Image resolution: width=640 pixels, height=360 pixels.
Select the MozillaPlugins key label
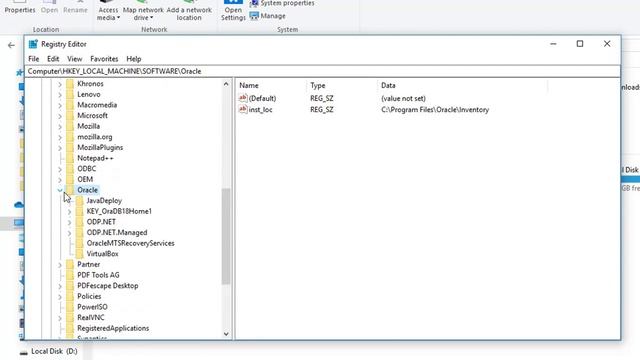100,147
